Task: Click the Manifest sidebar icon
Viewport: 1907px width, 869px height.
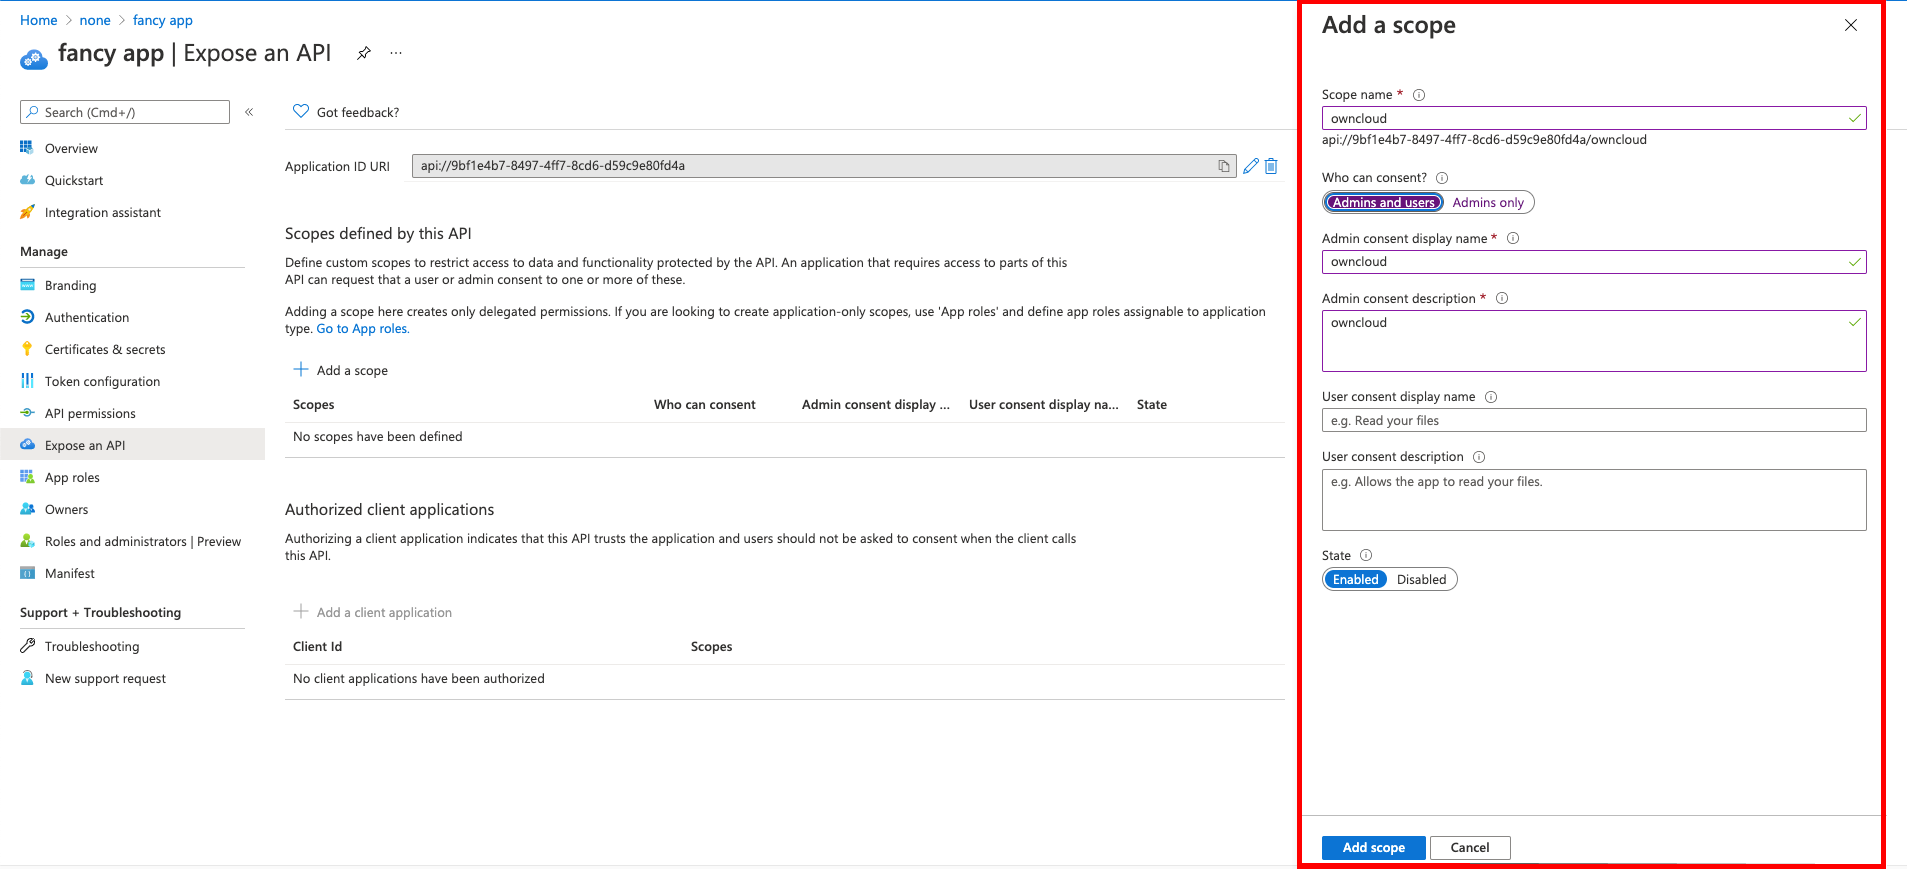Action: (27, 573)
